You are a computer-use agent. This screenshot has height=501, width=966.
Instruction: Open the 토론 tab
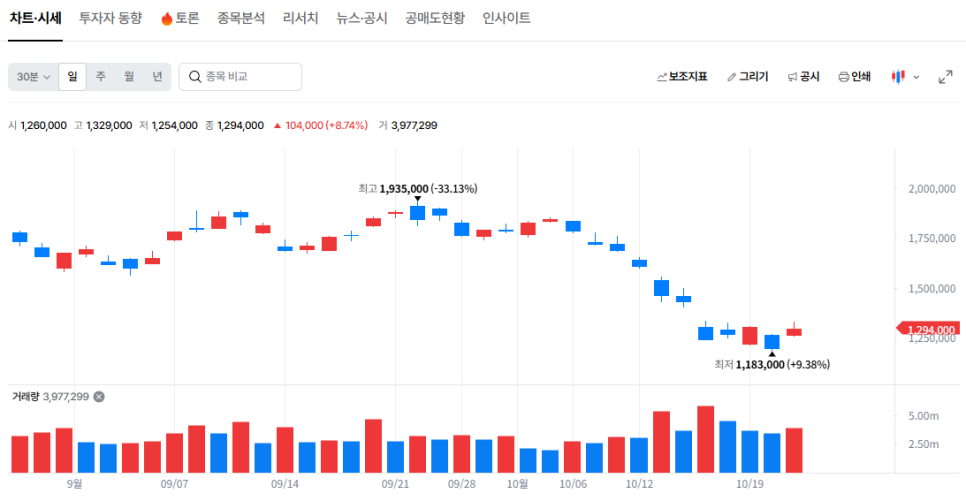tap(180, 18)
